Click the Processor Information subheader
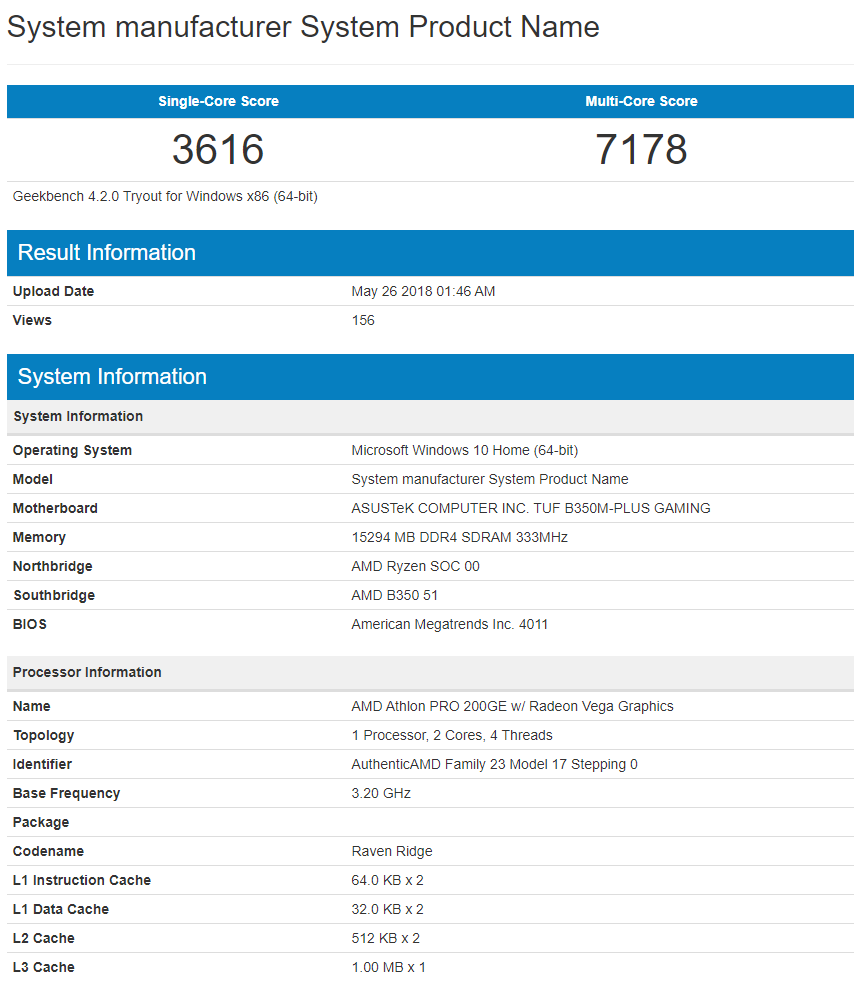Screen dimensions: 861x988 tap(430, 672)
